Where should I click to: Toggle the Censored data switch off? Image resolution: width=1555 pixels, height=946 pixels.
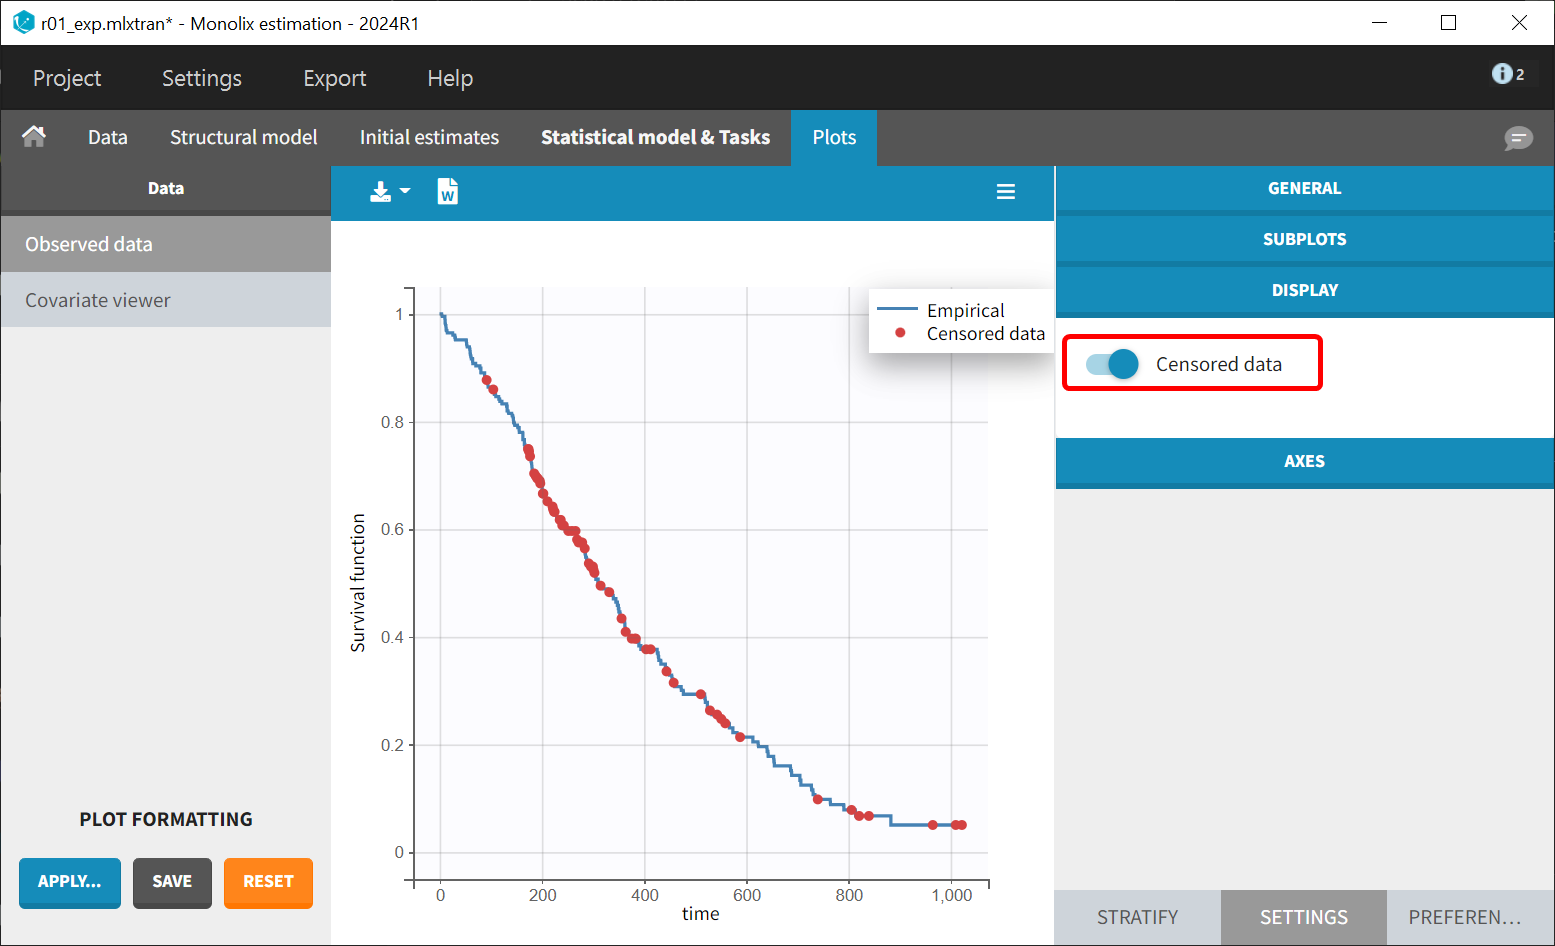click(1112, 364)
